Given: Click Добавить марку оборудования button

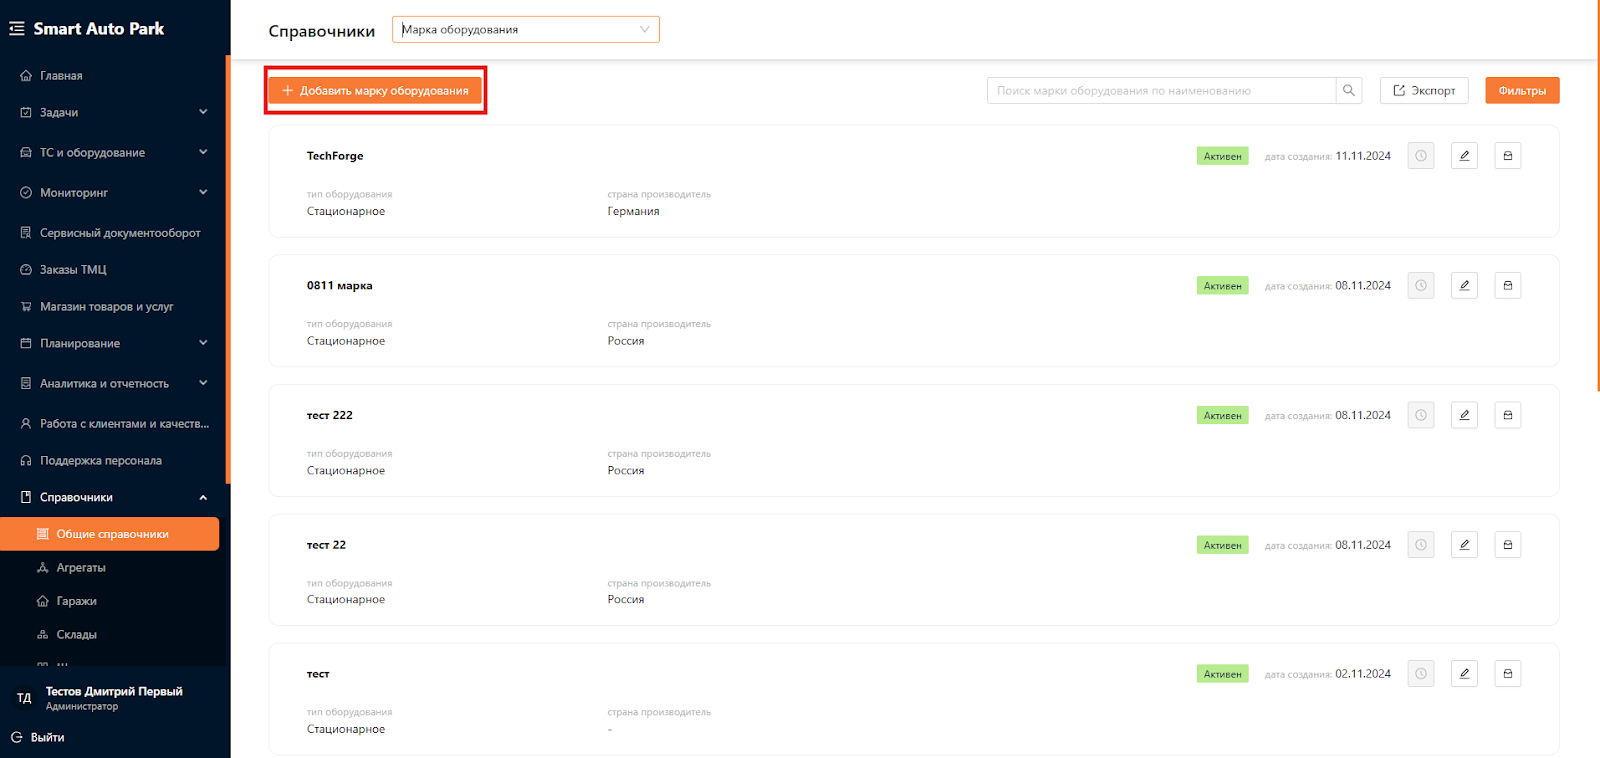Looking at the screenshot, I should pyautogui.click(x=375, y=91).
